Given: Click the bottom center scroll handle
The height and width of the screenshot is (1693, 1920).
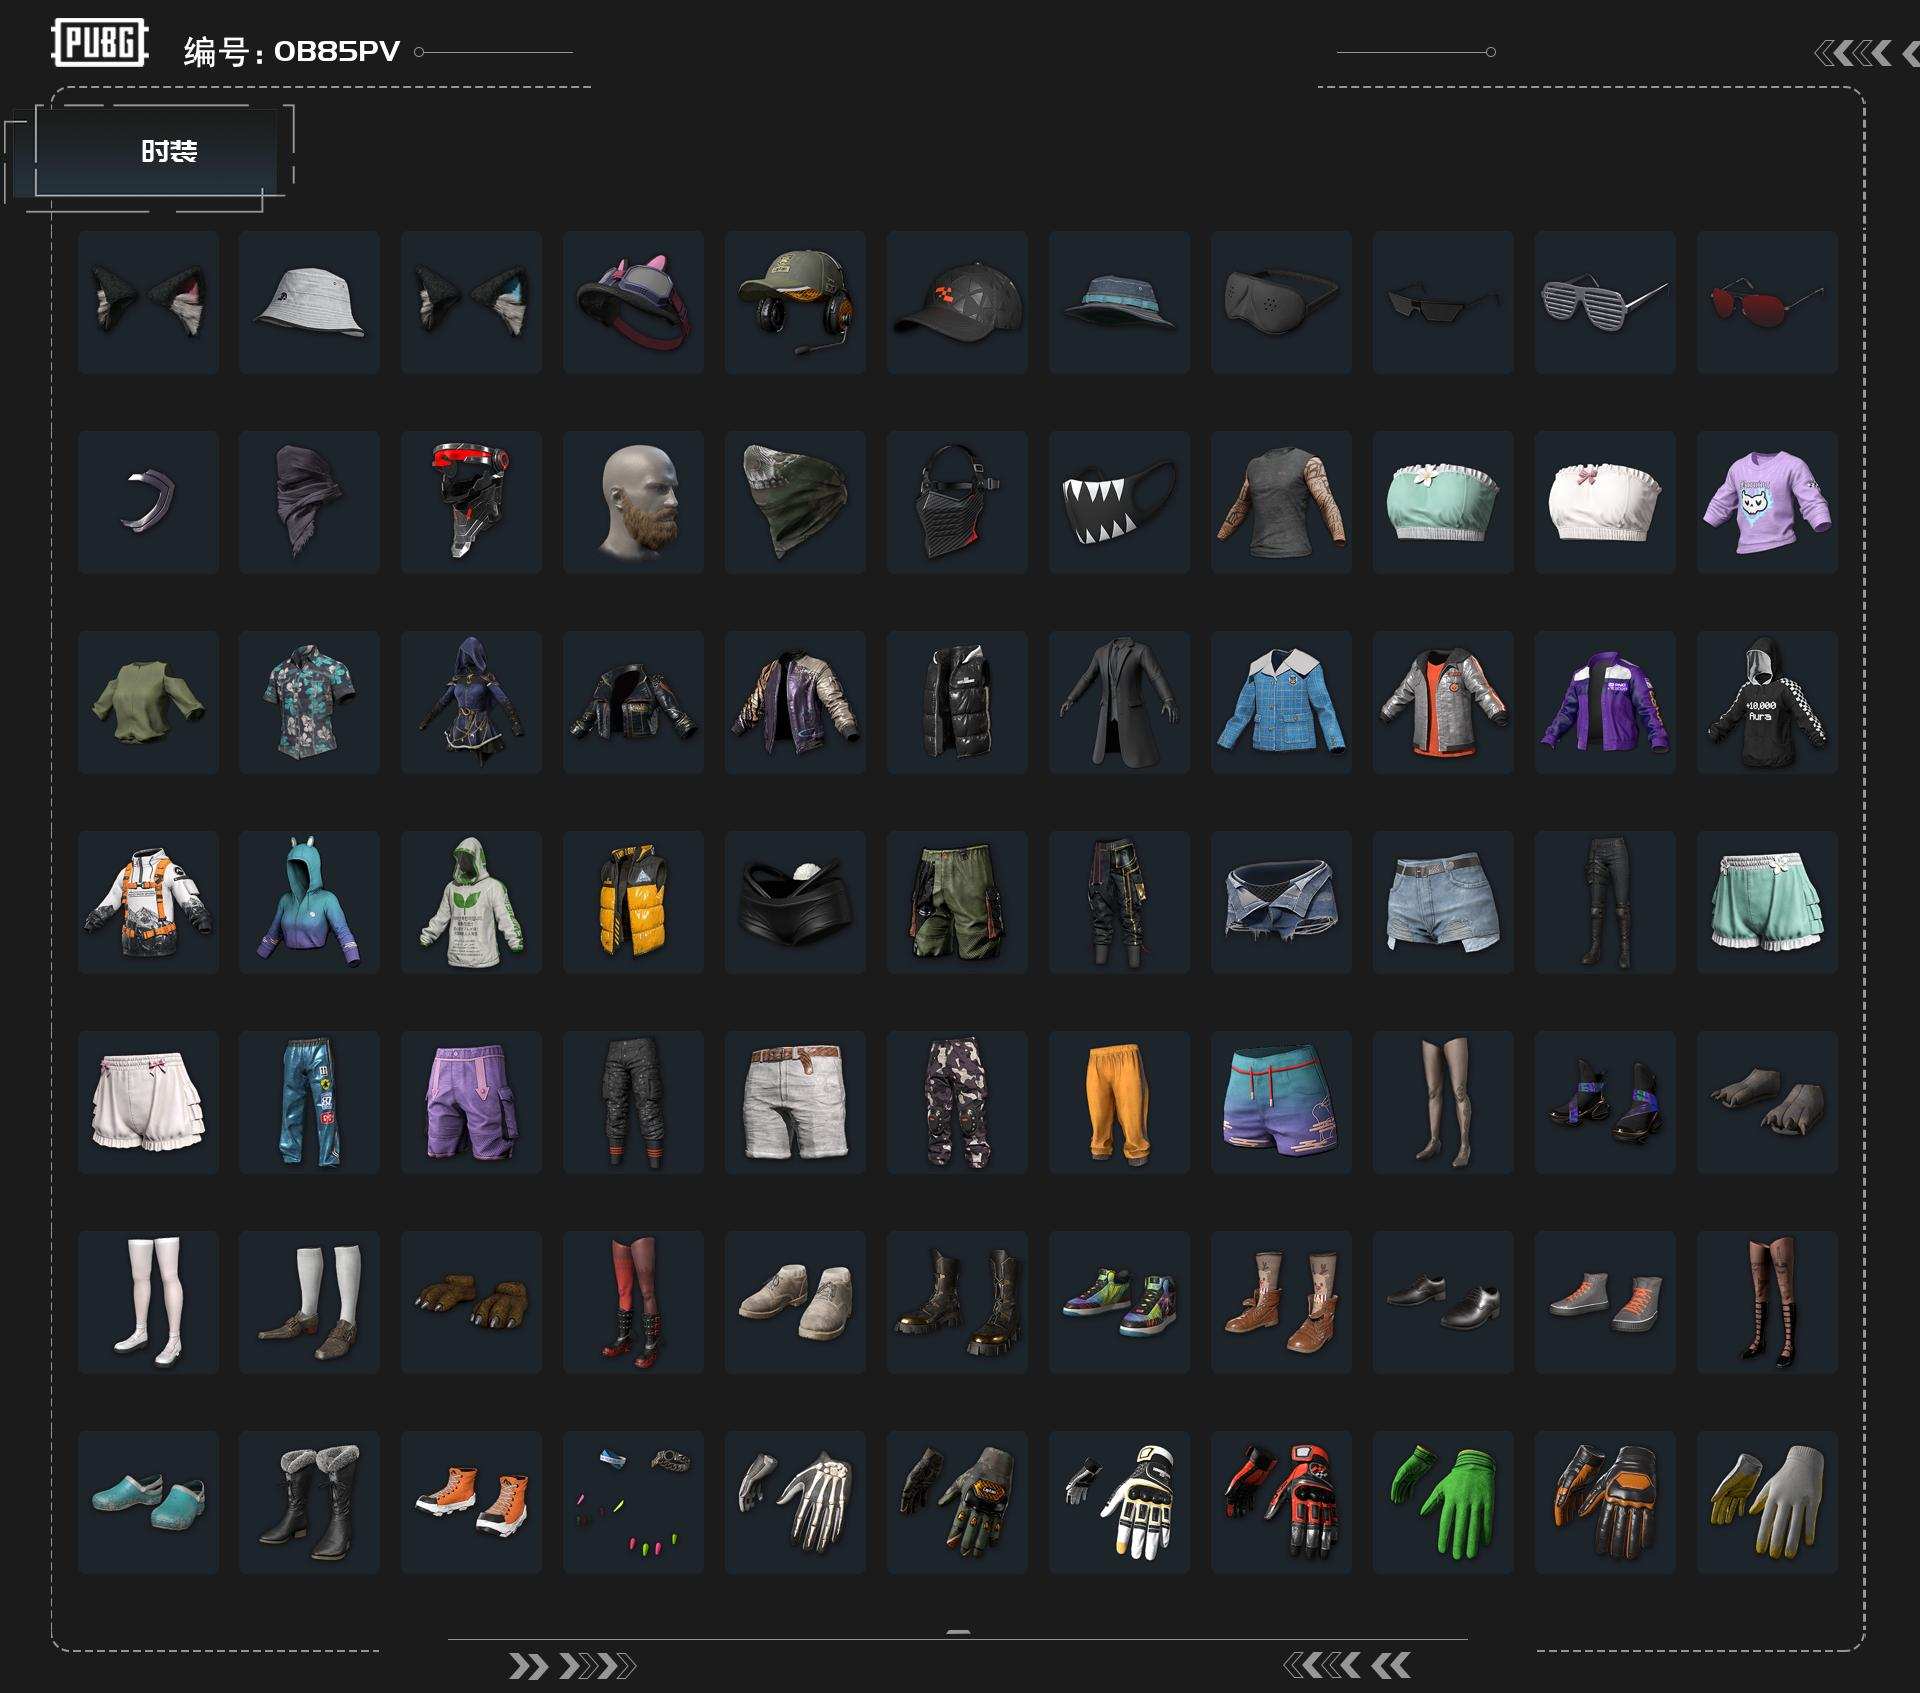Looking at the screenshot, I should pos(958,1632).
